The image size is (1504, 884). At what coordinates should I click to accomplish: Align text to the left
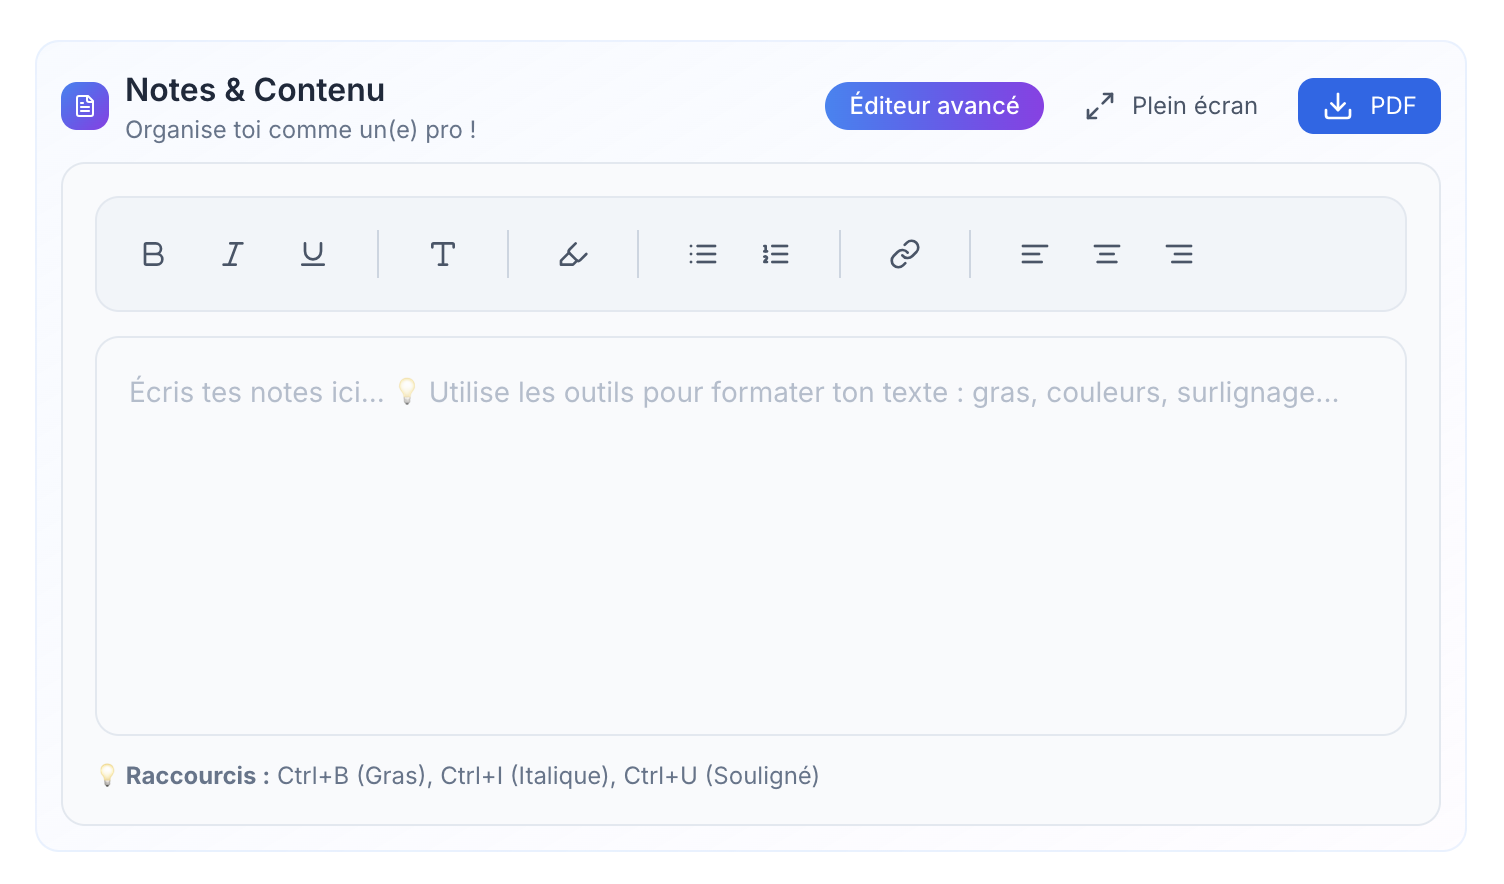1034,254
